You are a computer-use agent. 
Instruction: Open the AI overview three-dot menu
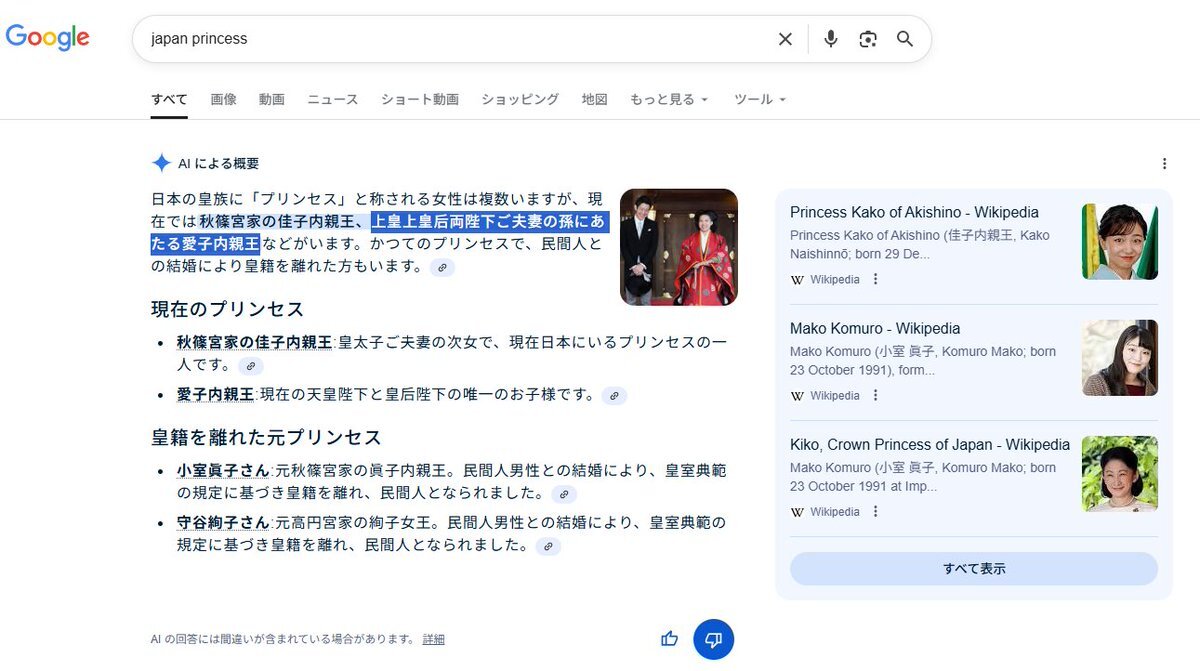click(1164, 163)
